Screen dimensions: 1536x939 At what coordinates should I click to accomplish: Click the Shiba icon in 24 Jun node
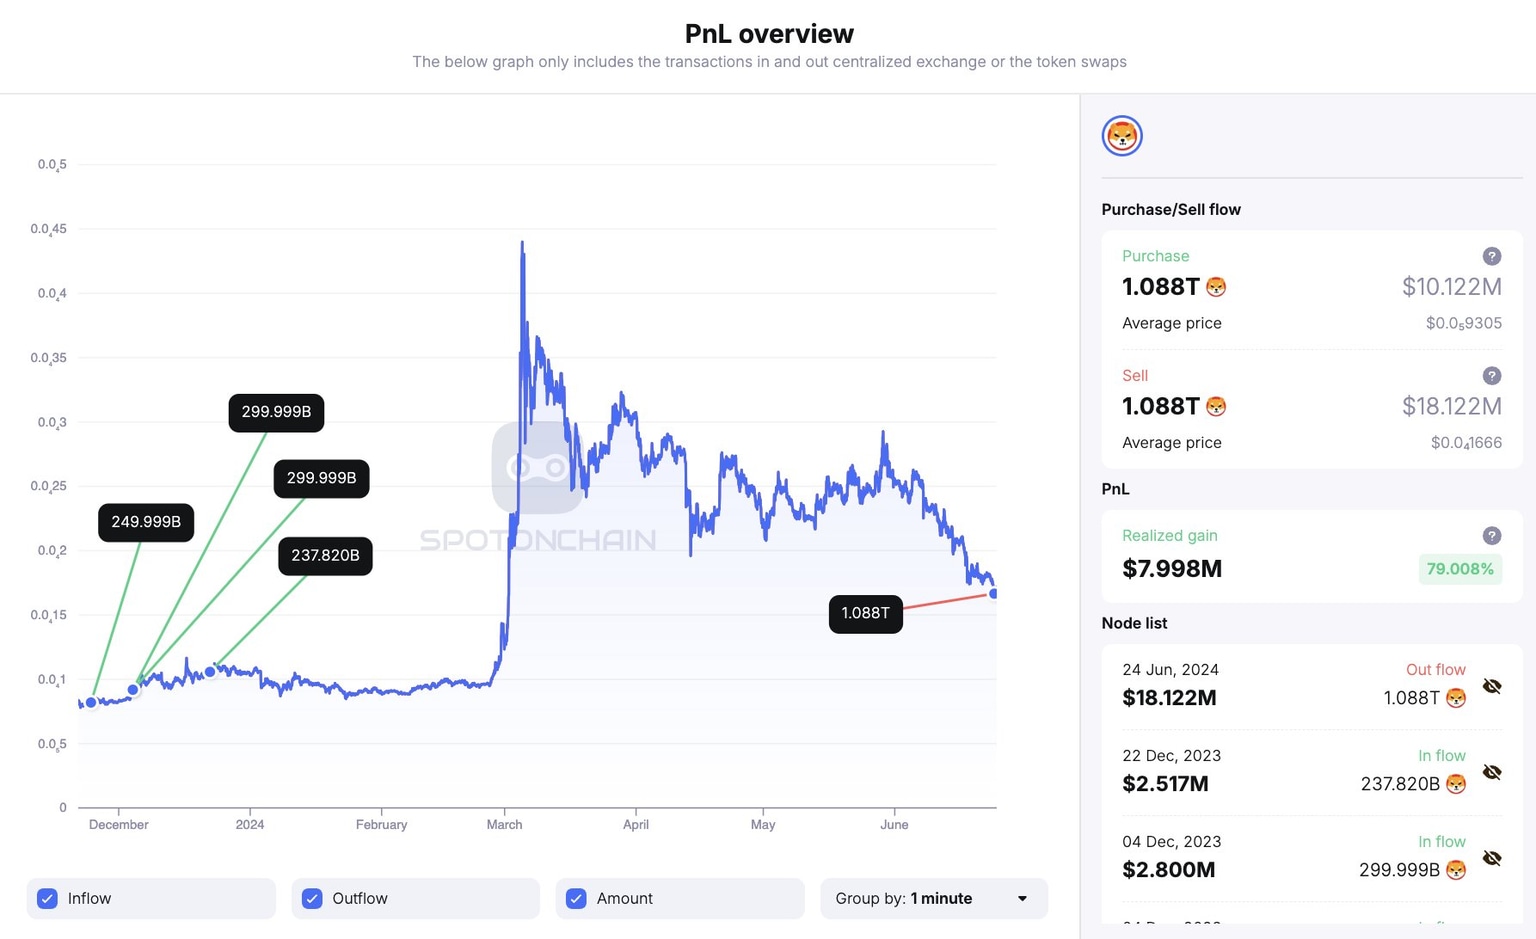pos(1456,698)
